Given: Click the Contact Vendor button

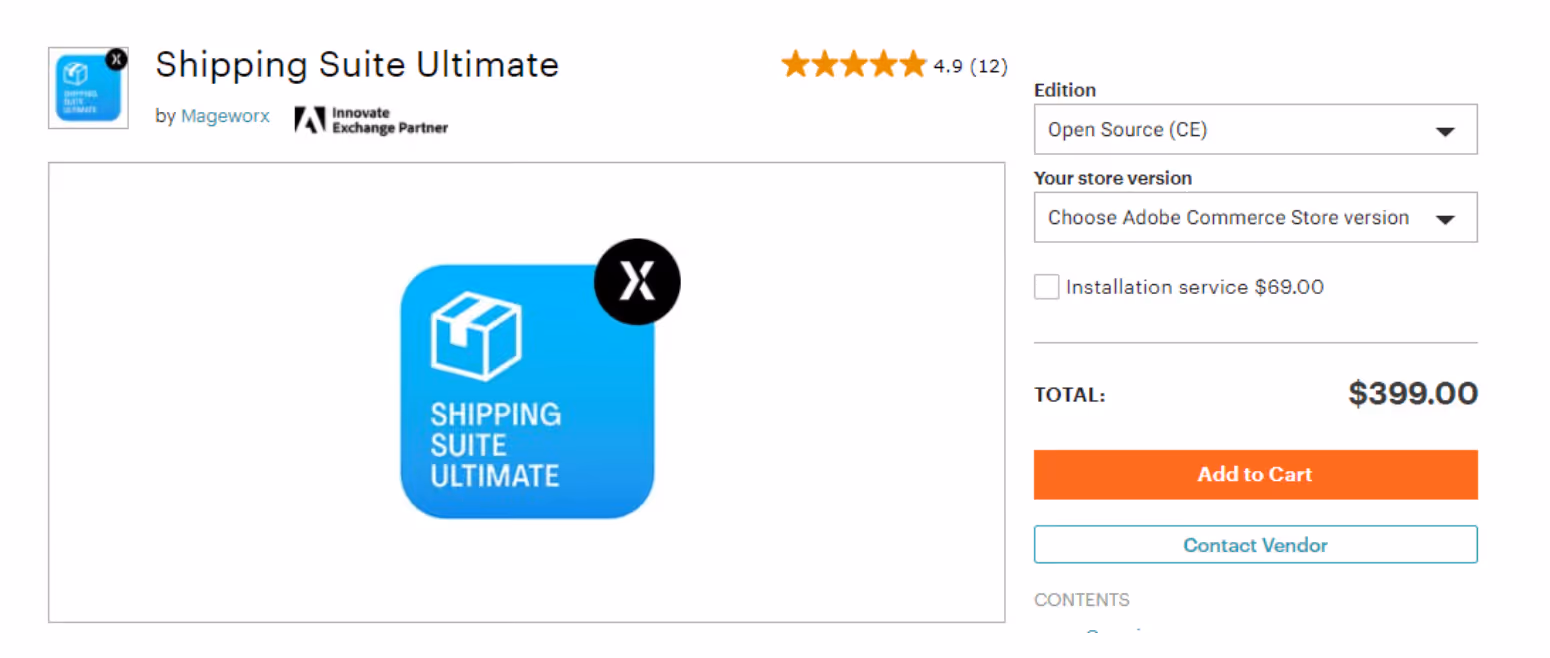Looking at the screenshot, I should coord(1255,545).
